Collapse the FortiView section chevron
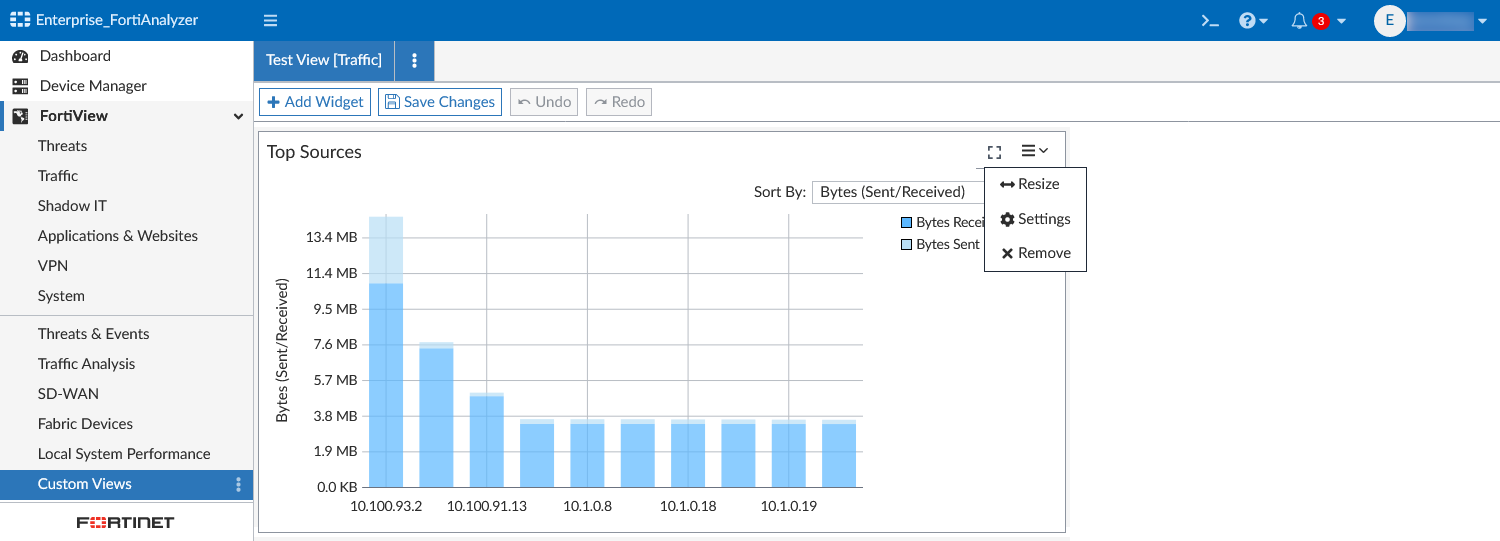Viewport: 1500px width, 541px height. 238,116
